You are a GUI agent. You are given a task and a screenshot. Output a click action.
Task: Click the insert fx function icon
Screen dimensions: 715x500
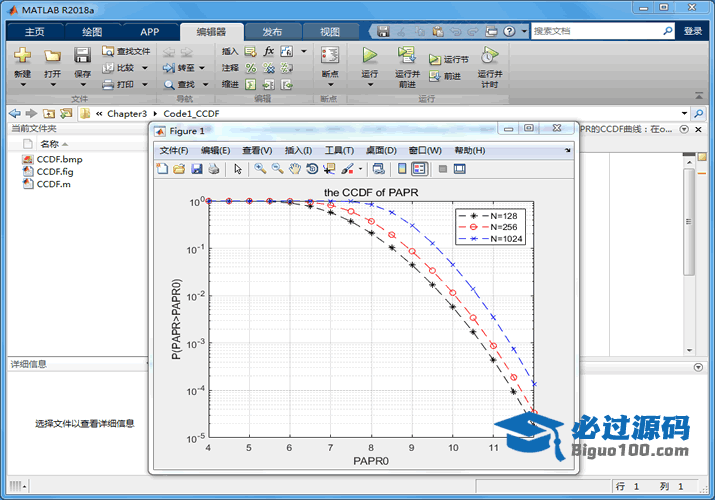(269, 51)
